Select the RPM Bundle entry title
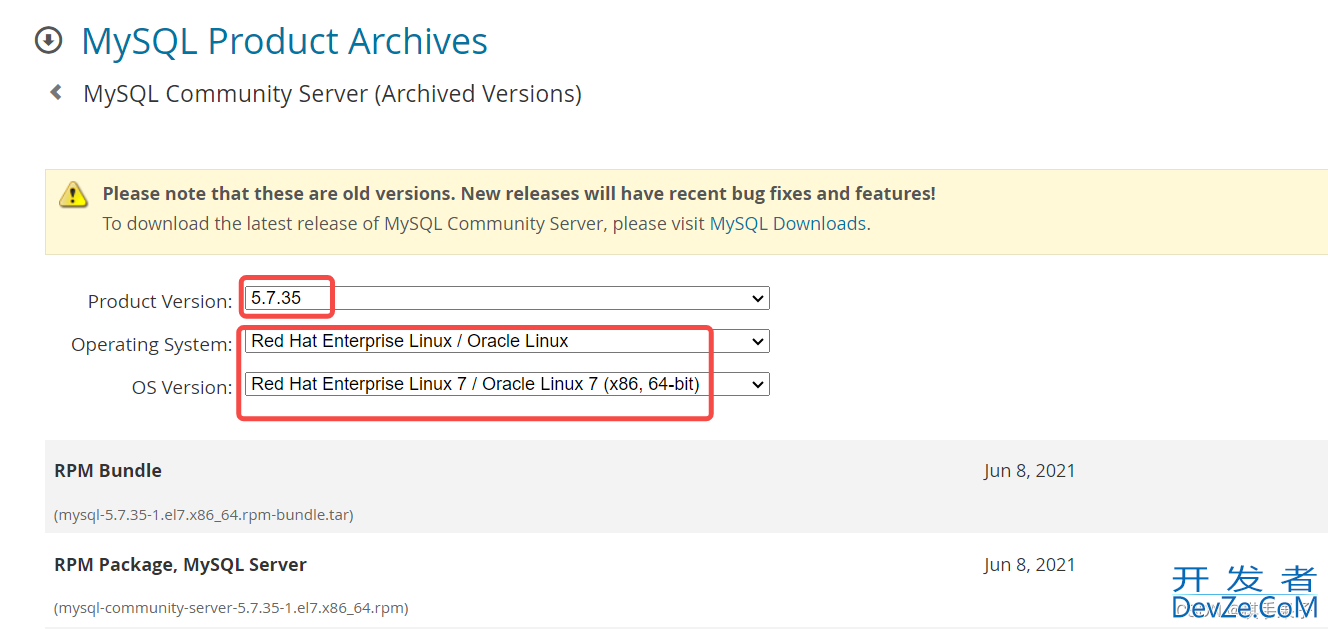Image resolution: width=1328 pixels, height=629 pixels. pos(108,471)
